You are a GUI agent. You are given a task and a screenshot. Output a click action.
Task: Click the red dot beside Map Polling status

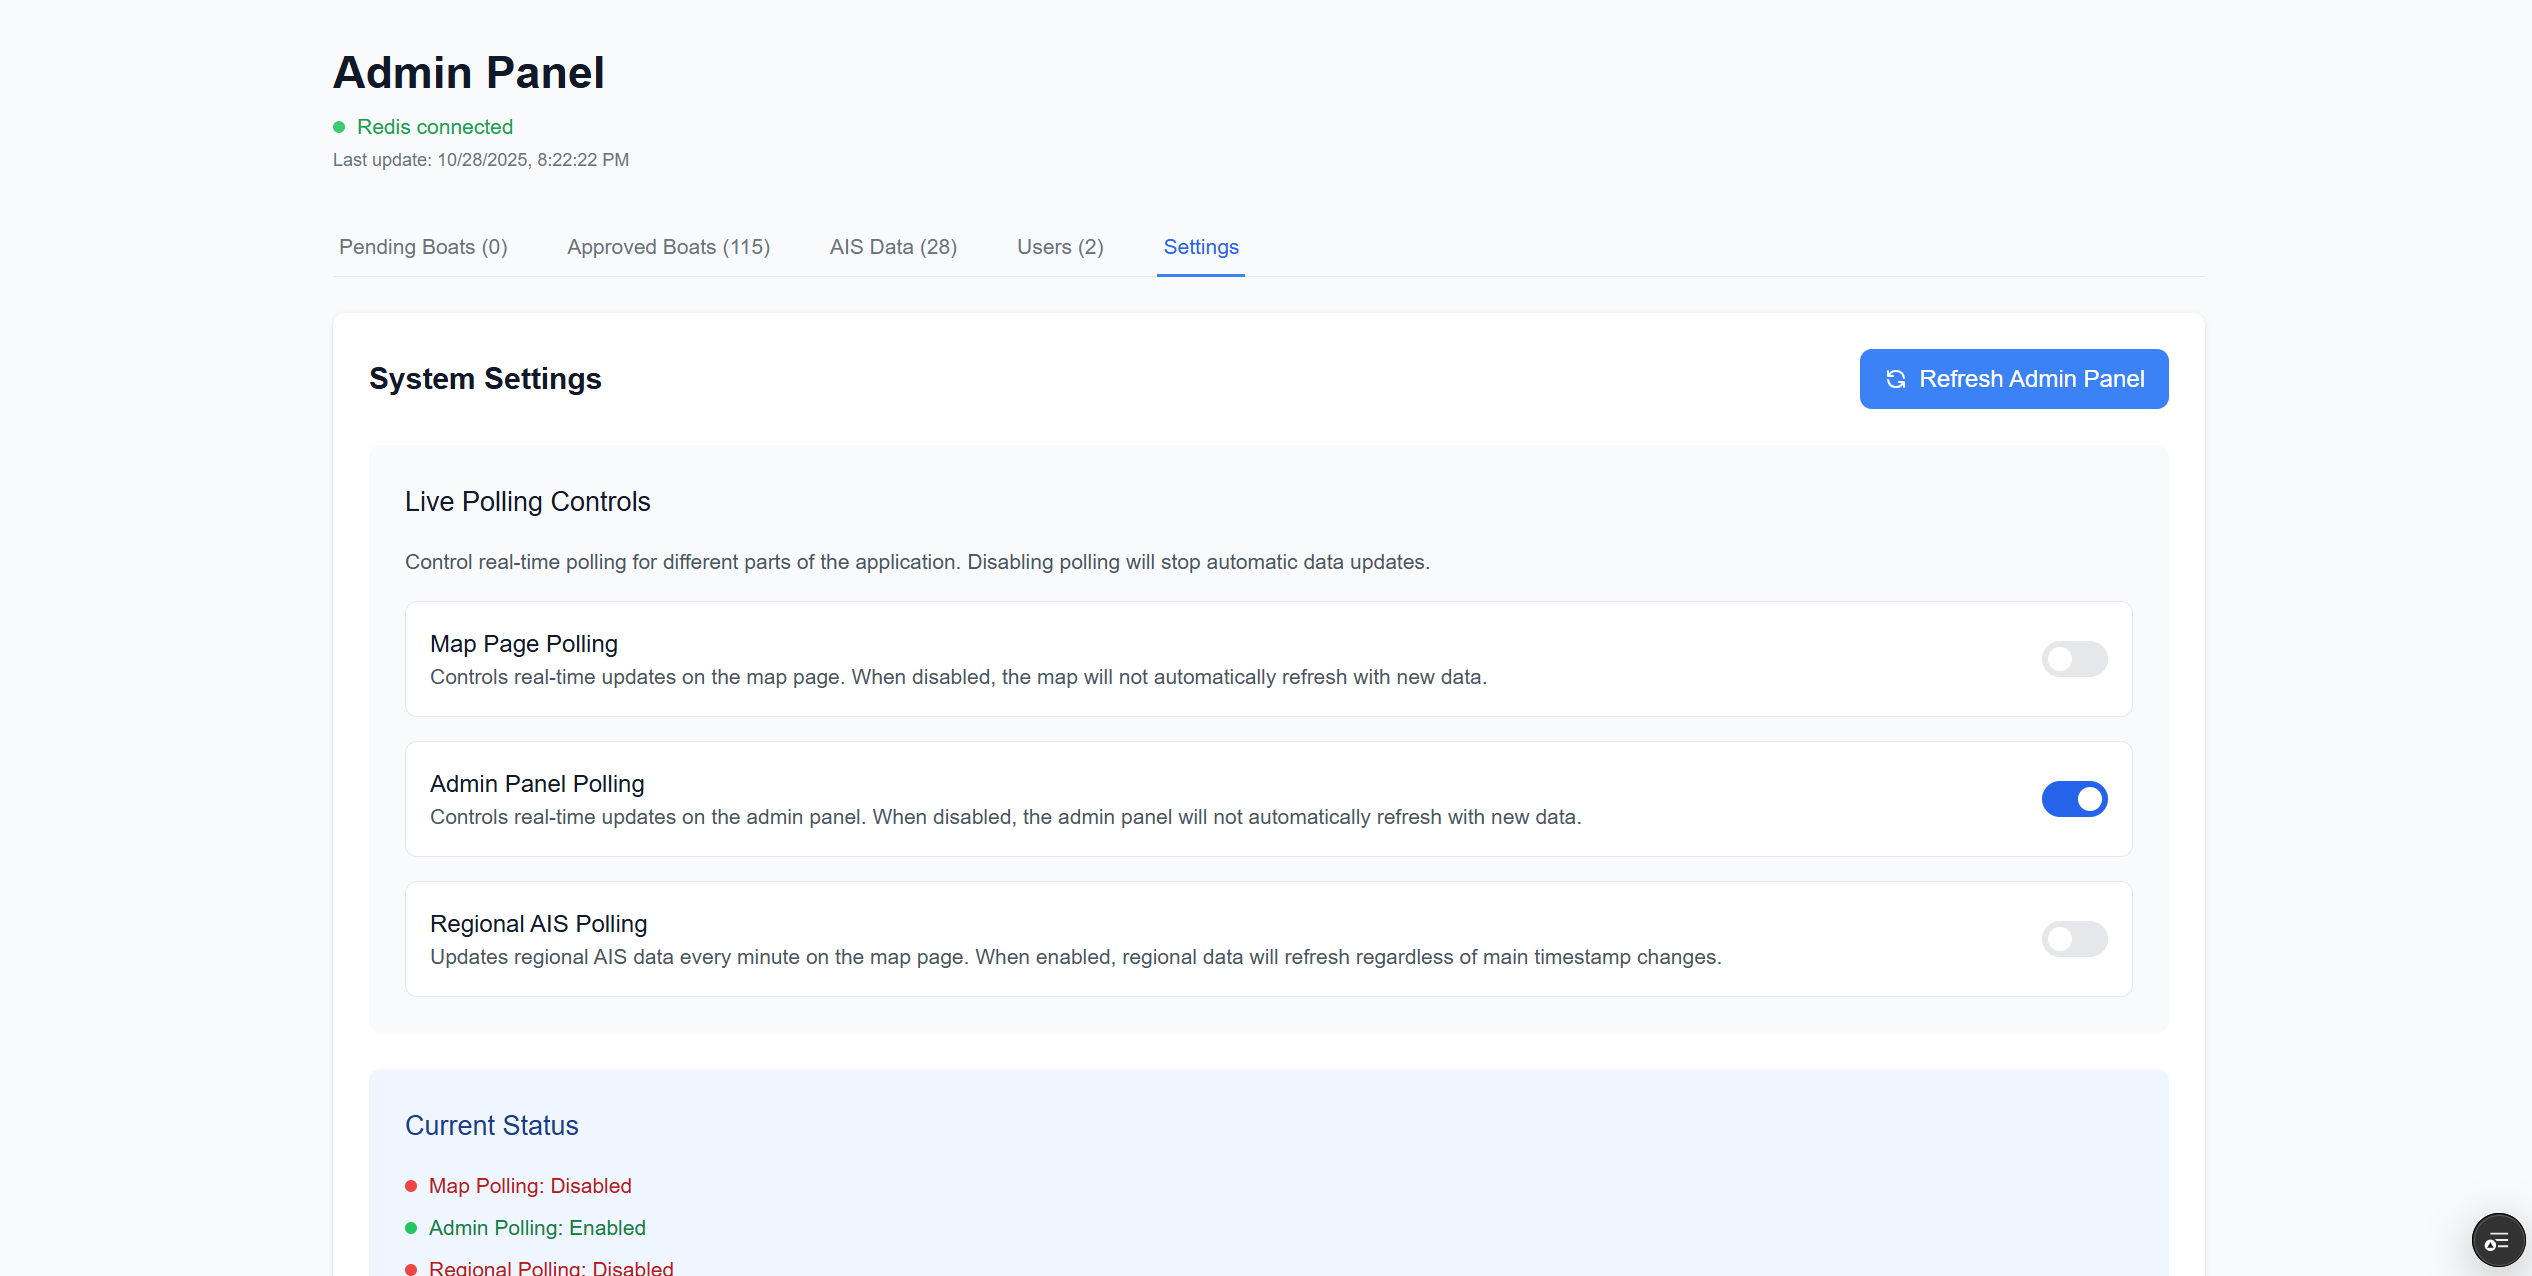pyautogui.click(x=411, y=1186)
